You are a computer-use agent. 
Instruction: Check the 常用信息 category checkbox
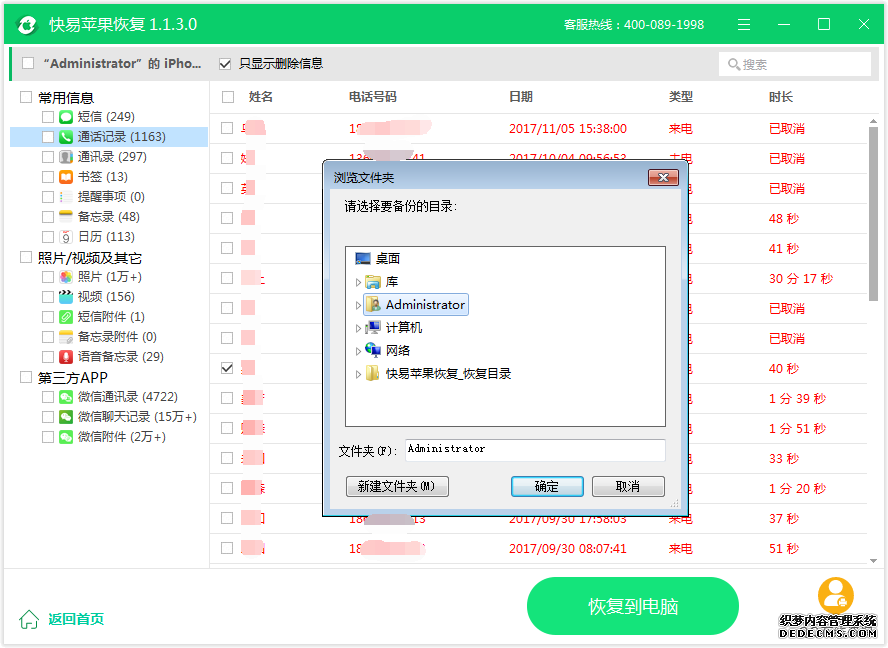click(26, 97)
